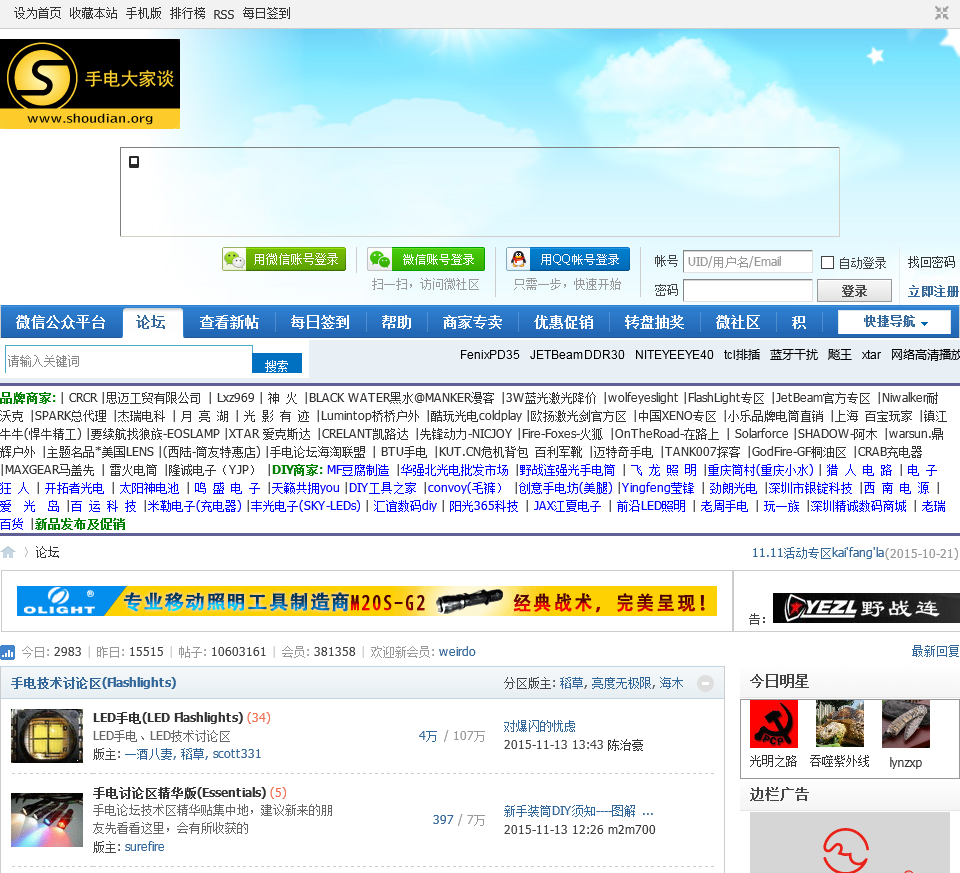960x873 pixels.
Task: Open the 微信公众平台 nav tab
Action: [61, 322]
